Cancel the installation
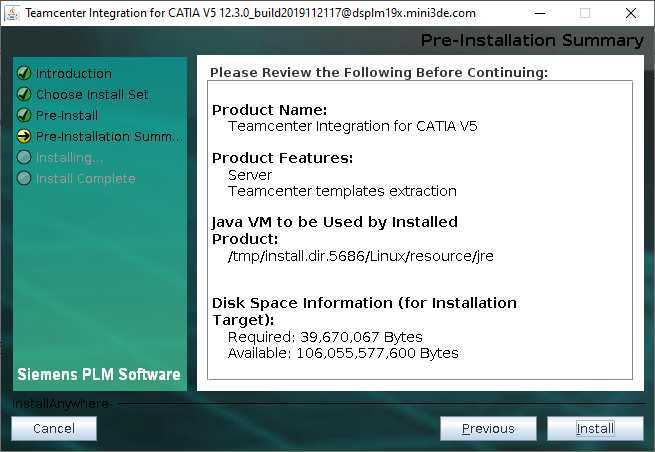This screenshot has height=452, width=655. [x=54, y=429]
